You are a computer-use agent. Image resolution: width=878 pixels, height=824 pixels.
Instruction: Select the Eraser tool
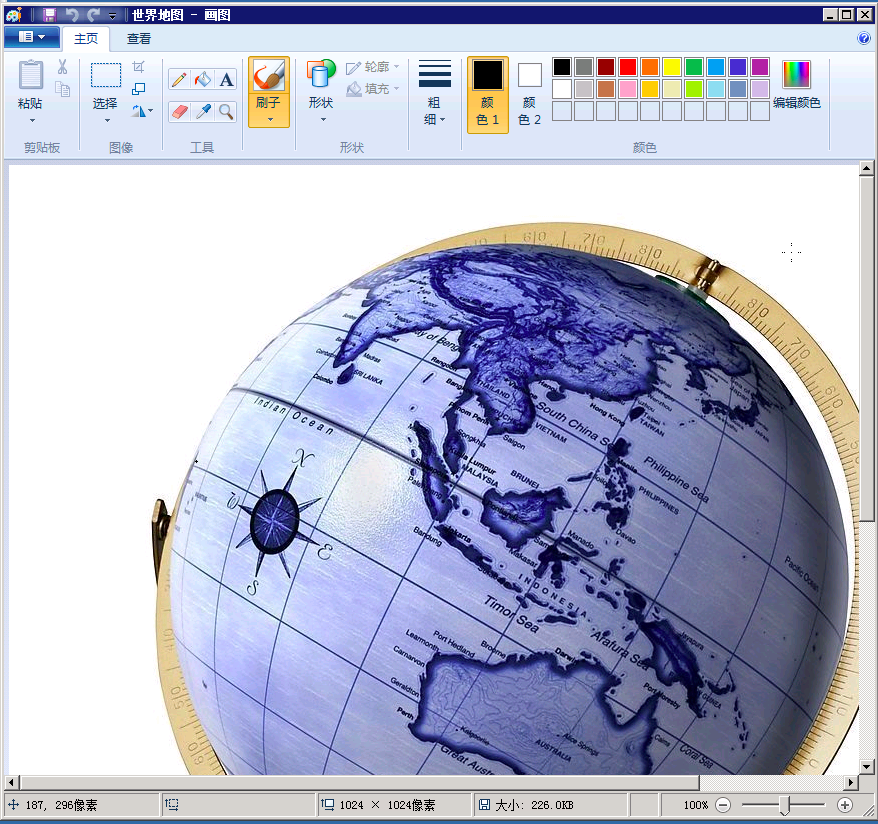pyautogui.click(x=179, y=111)
